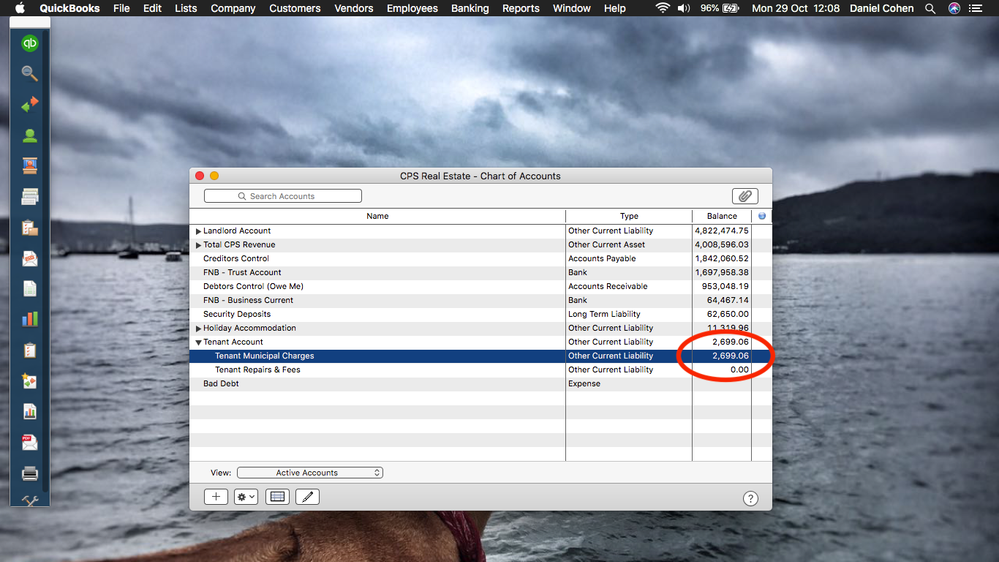
Task: Open the gear actions dropdown
Action: (x=246, y=497)
